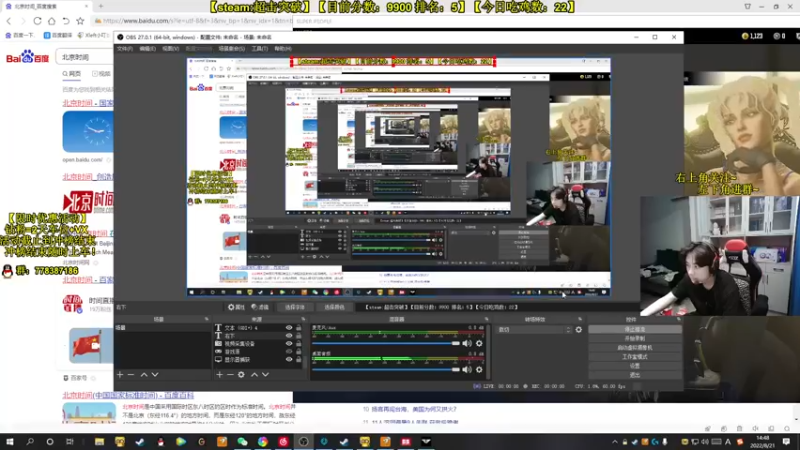Open Windows Start menu
This screenshot has width=800, height=450.
click(10, 442)
